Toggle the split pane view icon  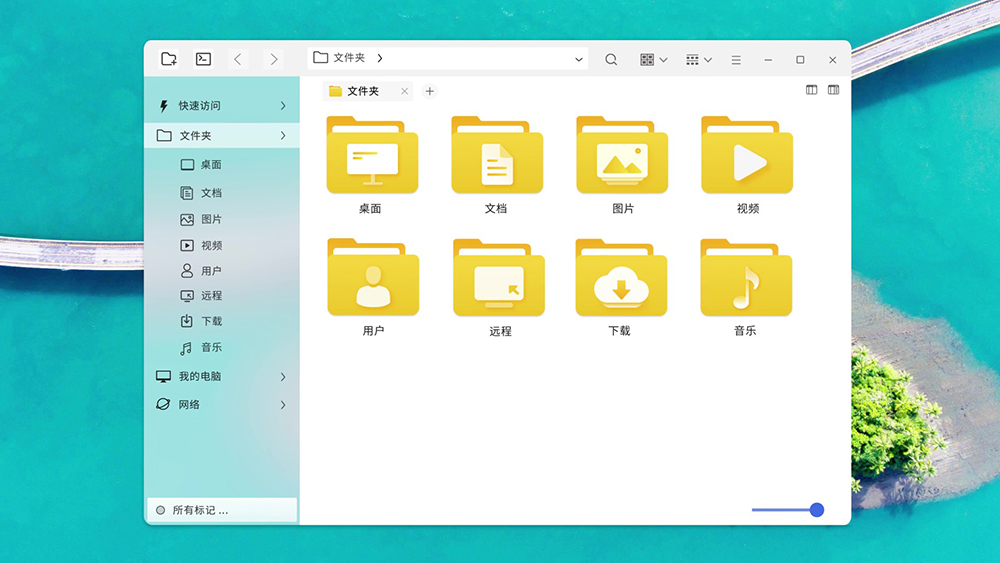point(812,90)
